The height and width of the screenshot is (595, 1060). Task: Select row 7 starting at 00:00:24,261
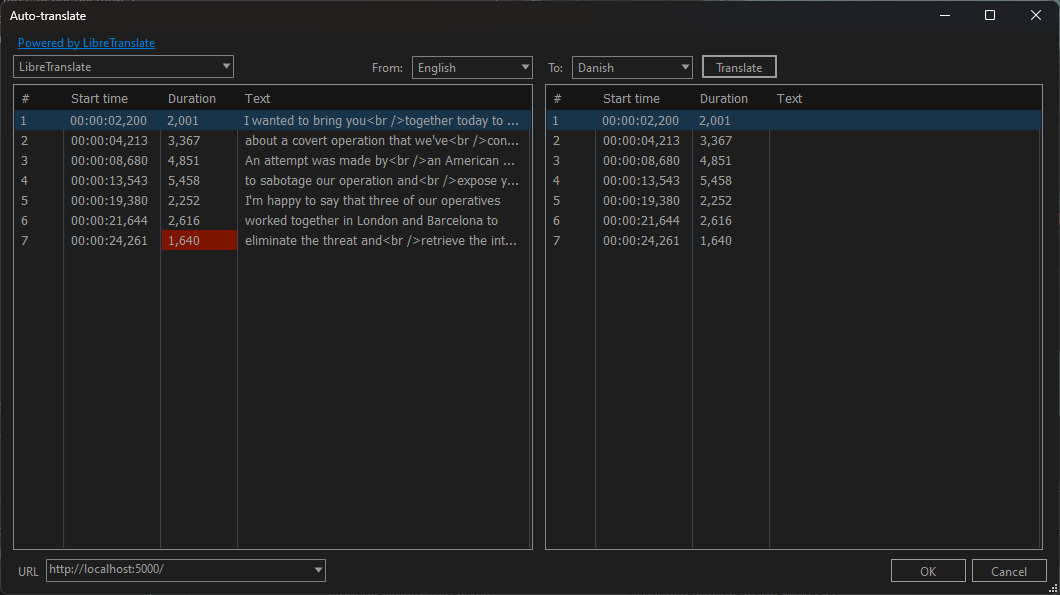300,240
